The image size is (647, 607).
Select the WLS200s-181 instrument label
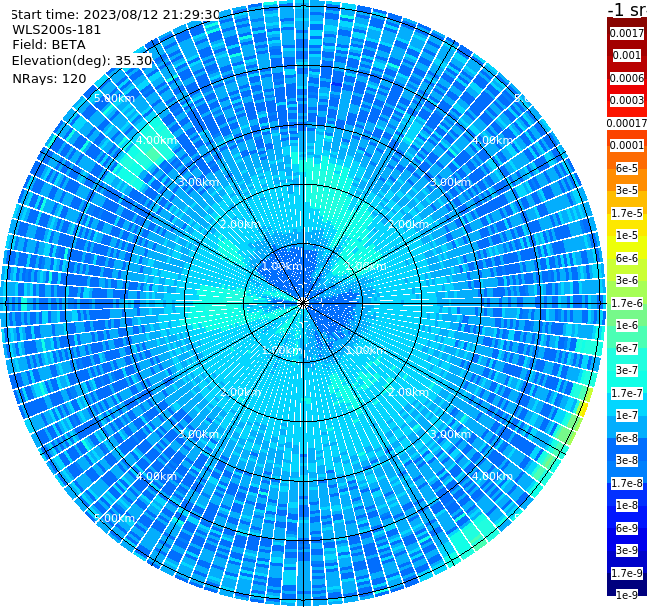click(57, 30)
